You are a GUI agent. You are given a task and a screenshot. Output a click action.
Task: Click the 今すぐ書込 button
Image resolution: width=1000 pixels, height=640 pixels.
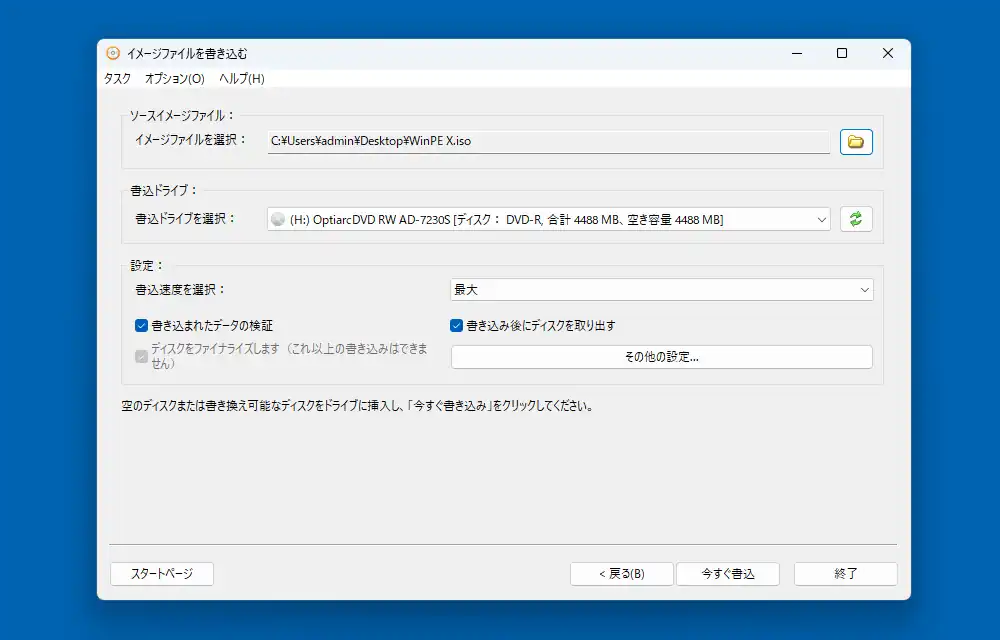[727, 574]
